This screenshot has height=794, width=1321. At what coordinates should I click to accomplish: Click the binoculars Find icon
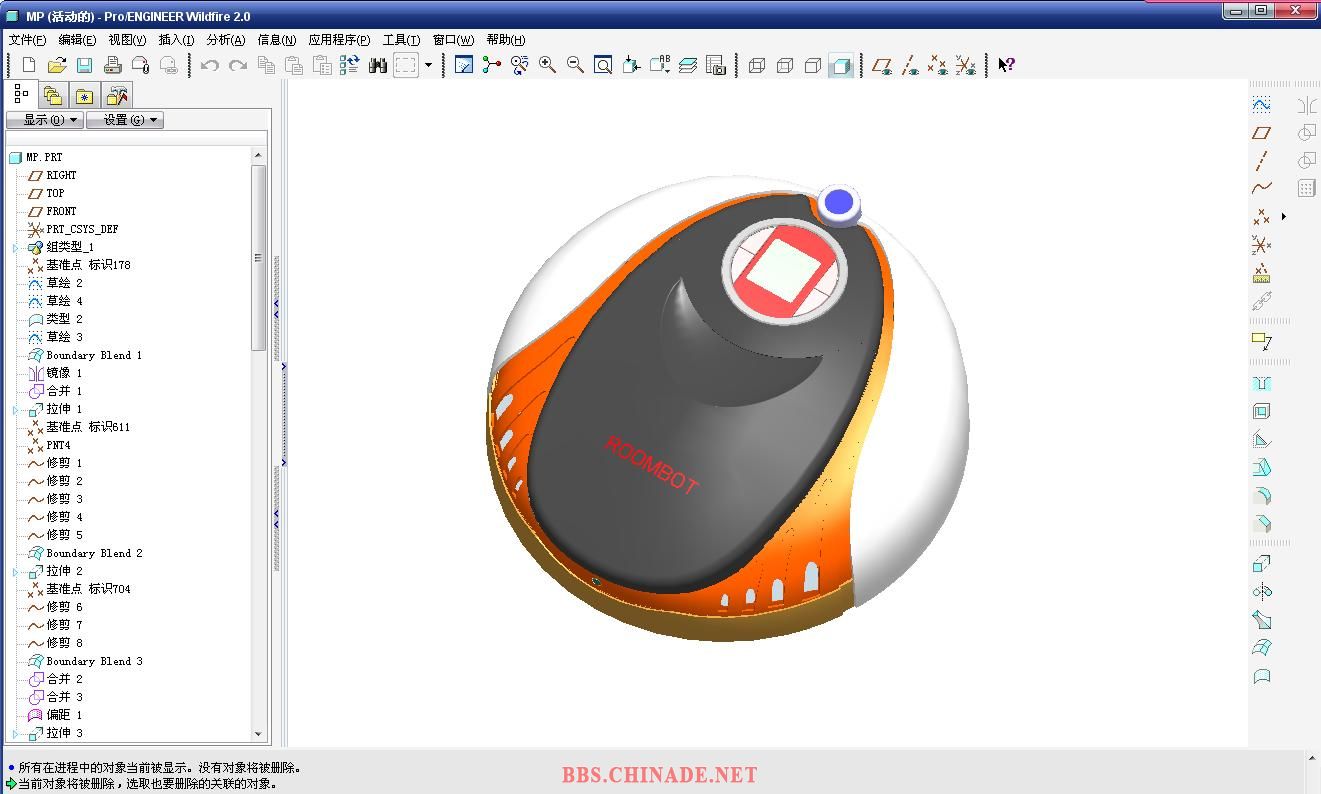[378, 65]
